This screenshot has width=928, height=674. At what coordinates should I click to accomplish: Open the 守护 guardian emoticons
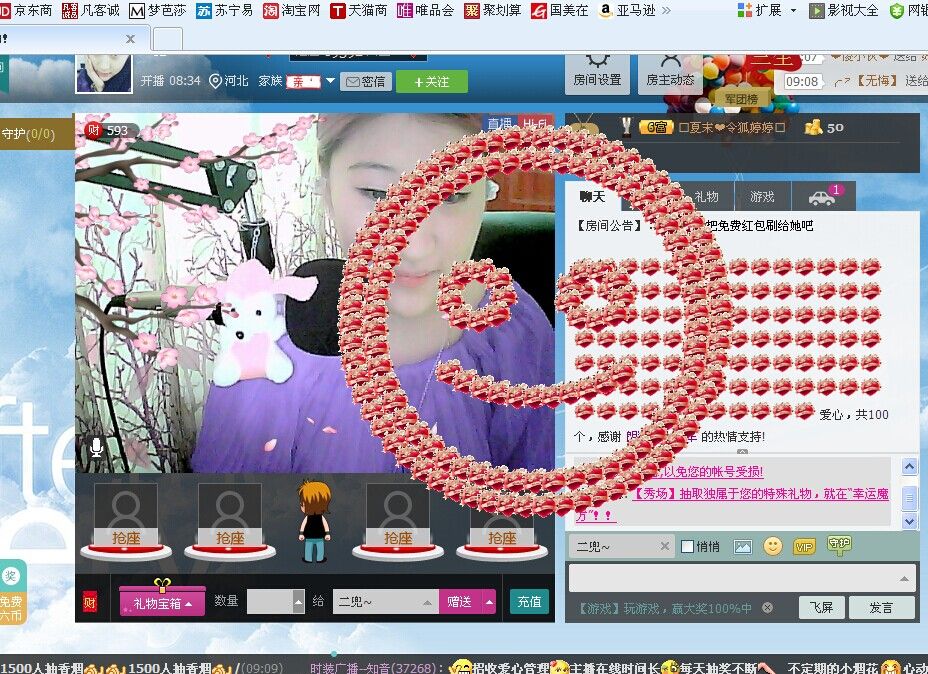pos(839,545)
